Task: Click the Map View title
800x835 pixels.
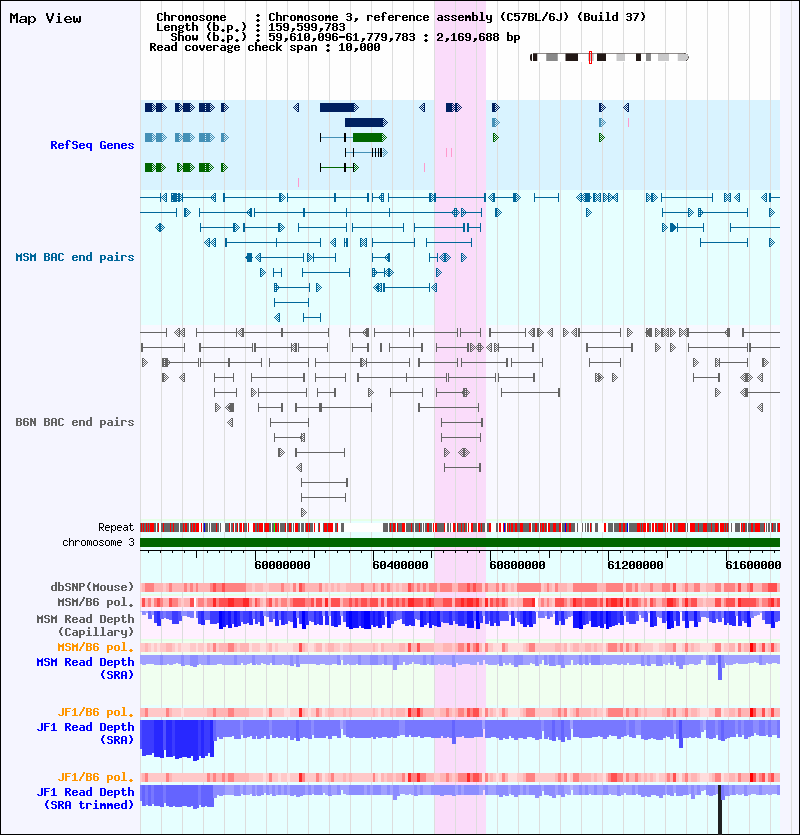Action: pos(45,19)
